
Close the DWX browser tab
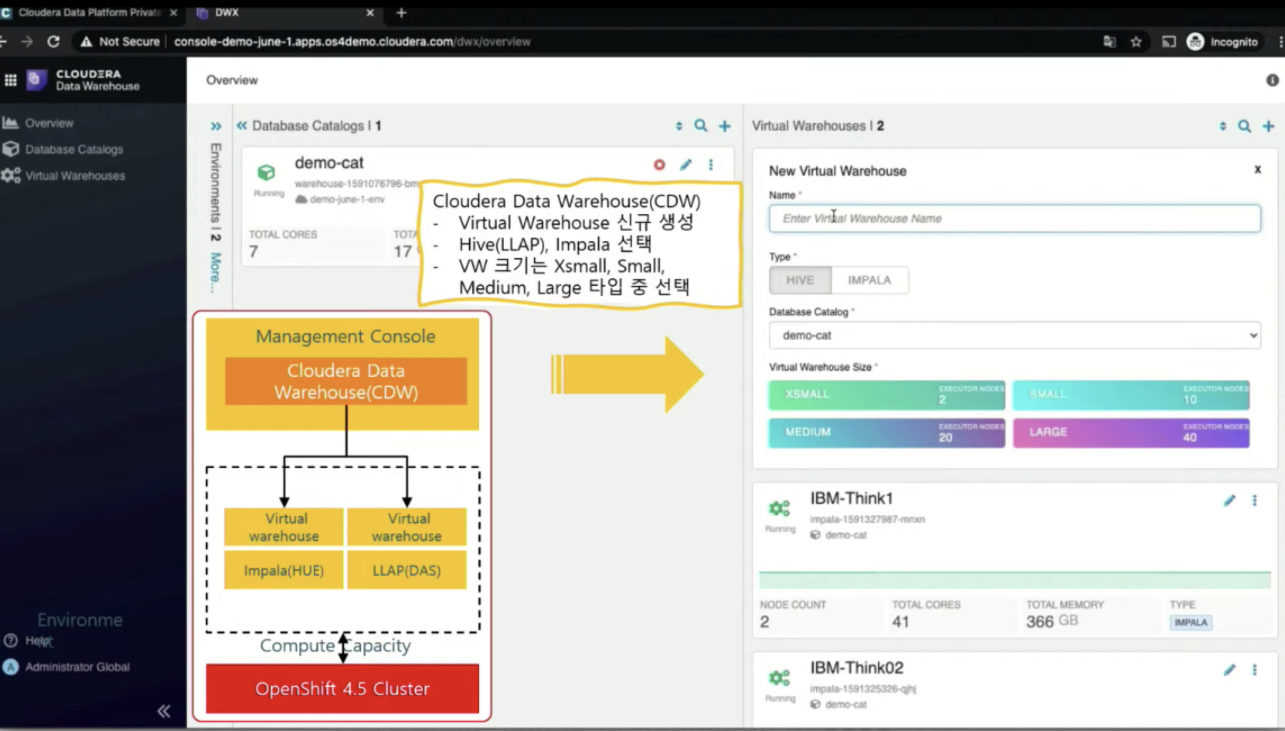point(370,13)
